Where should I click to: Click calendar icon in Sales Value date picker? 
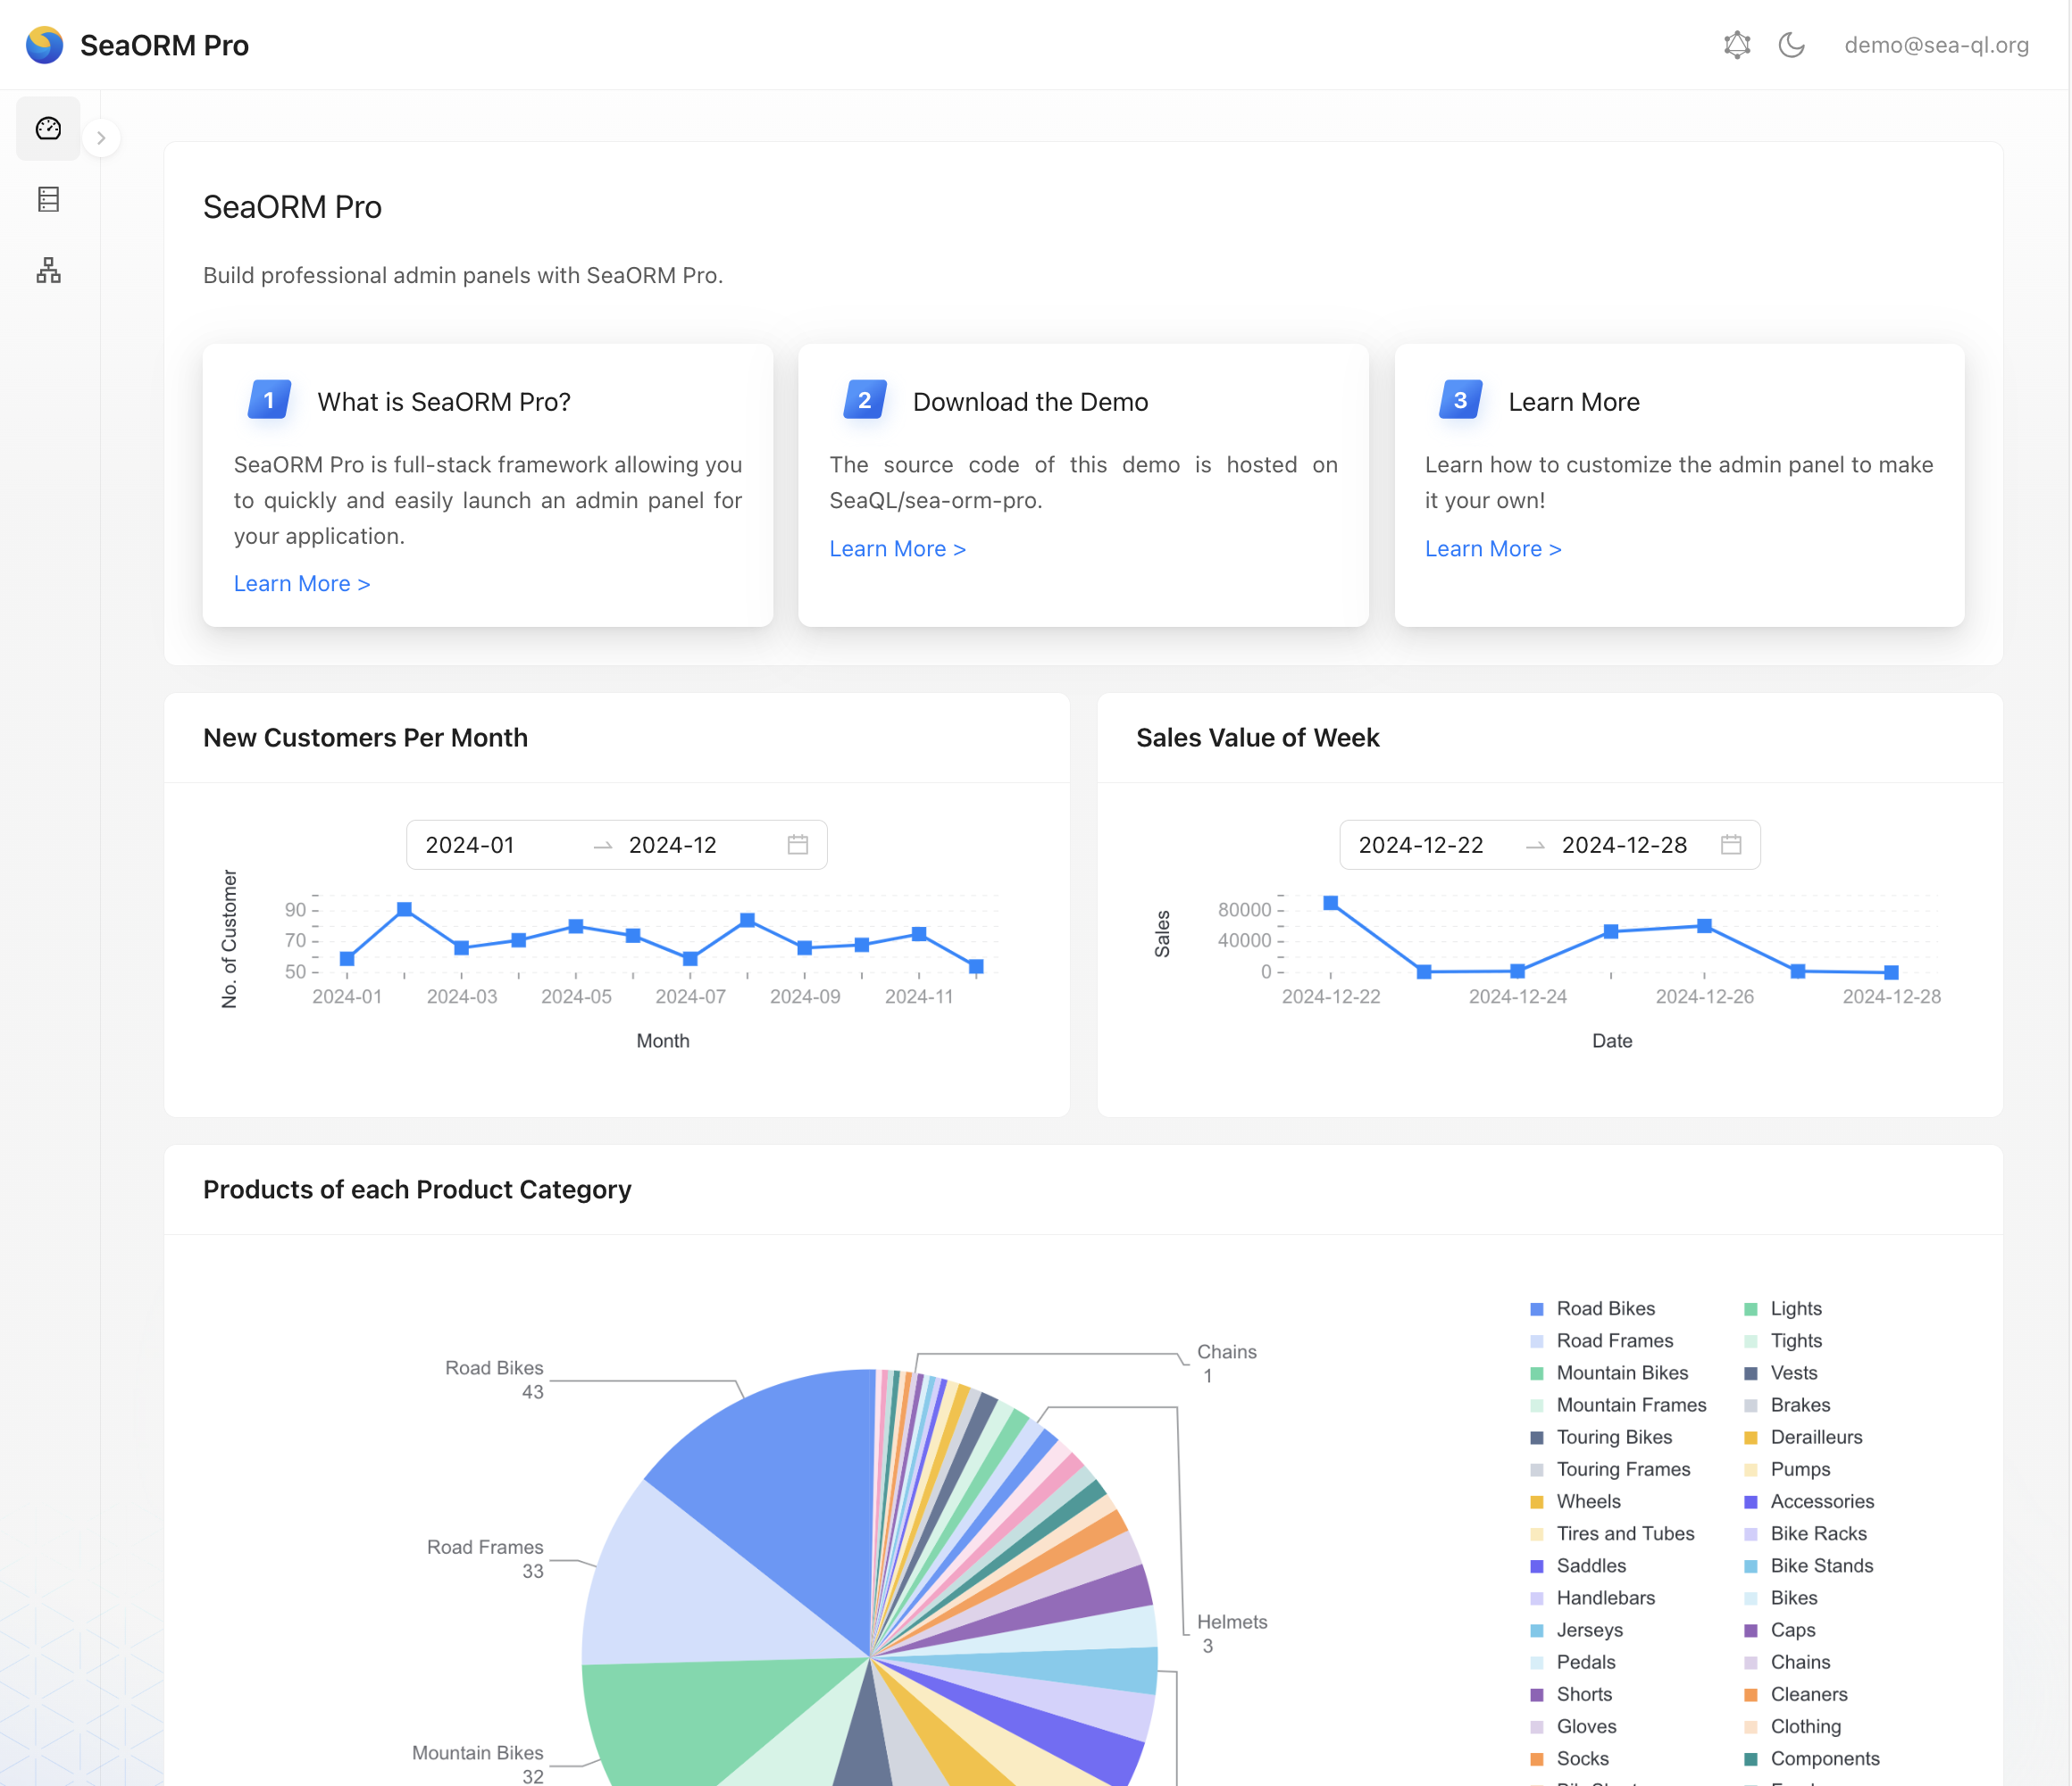(x=1730, y=845)
